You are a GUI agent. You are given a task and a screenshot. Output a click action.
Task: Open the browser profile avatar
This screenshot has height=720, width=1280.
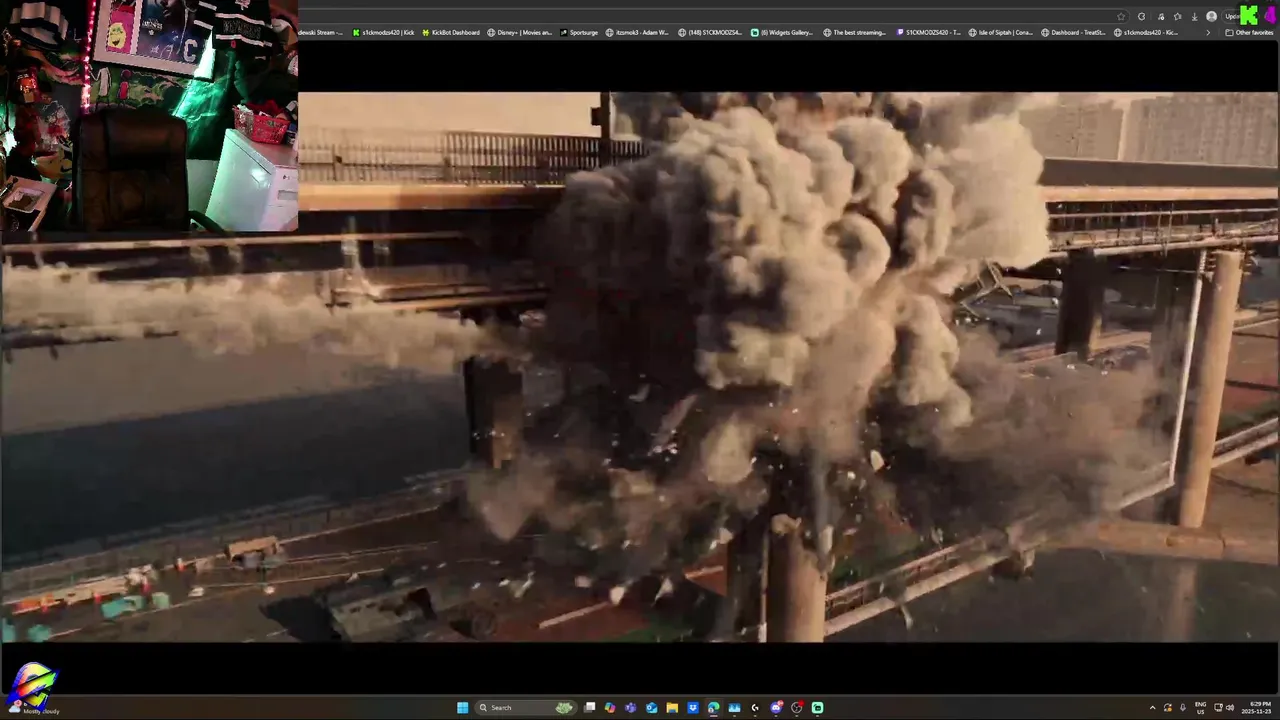point(1211,16)
